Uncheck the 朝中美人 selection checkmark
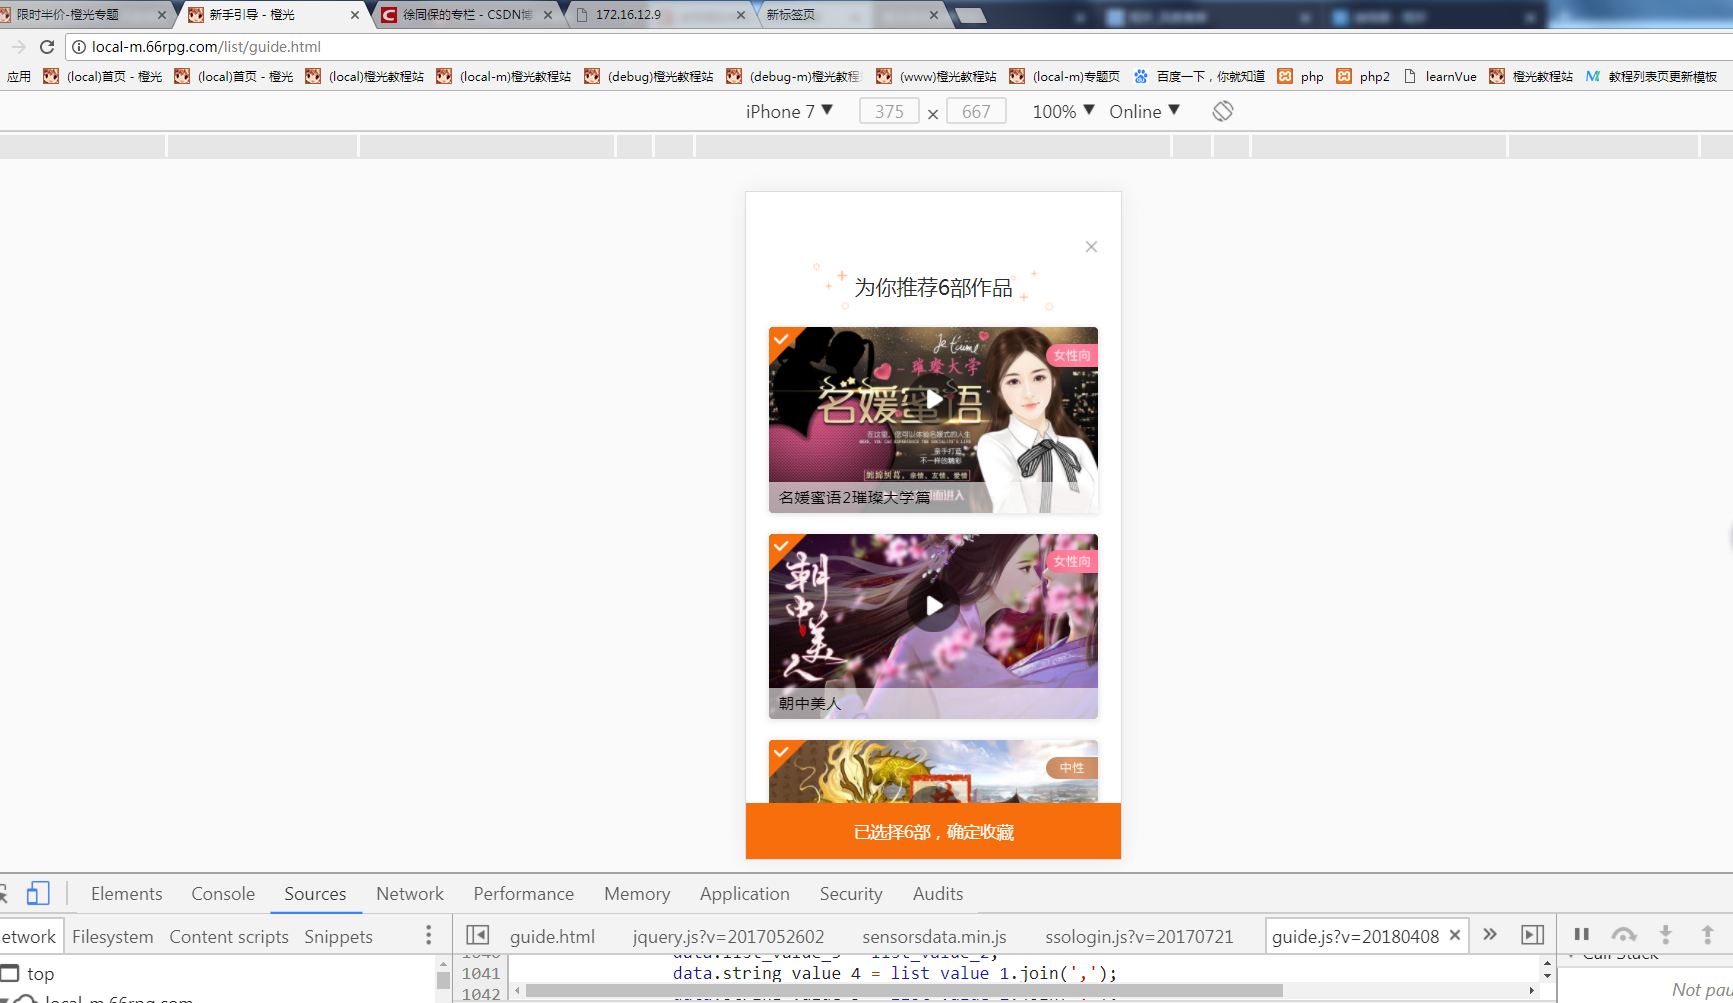Screen dimensions: 1733x1003 click(x=782, y=546)
